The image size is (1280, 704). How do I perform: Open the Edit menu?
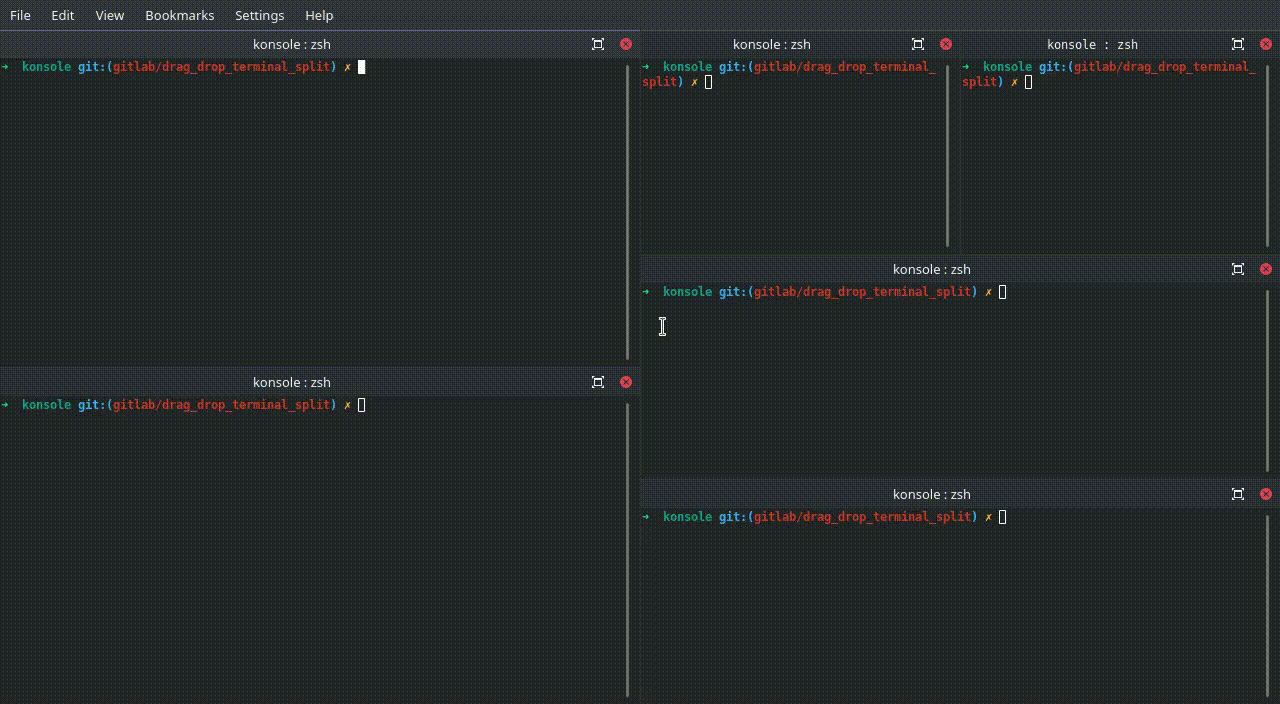click(x=63, y=15)
